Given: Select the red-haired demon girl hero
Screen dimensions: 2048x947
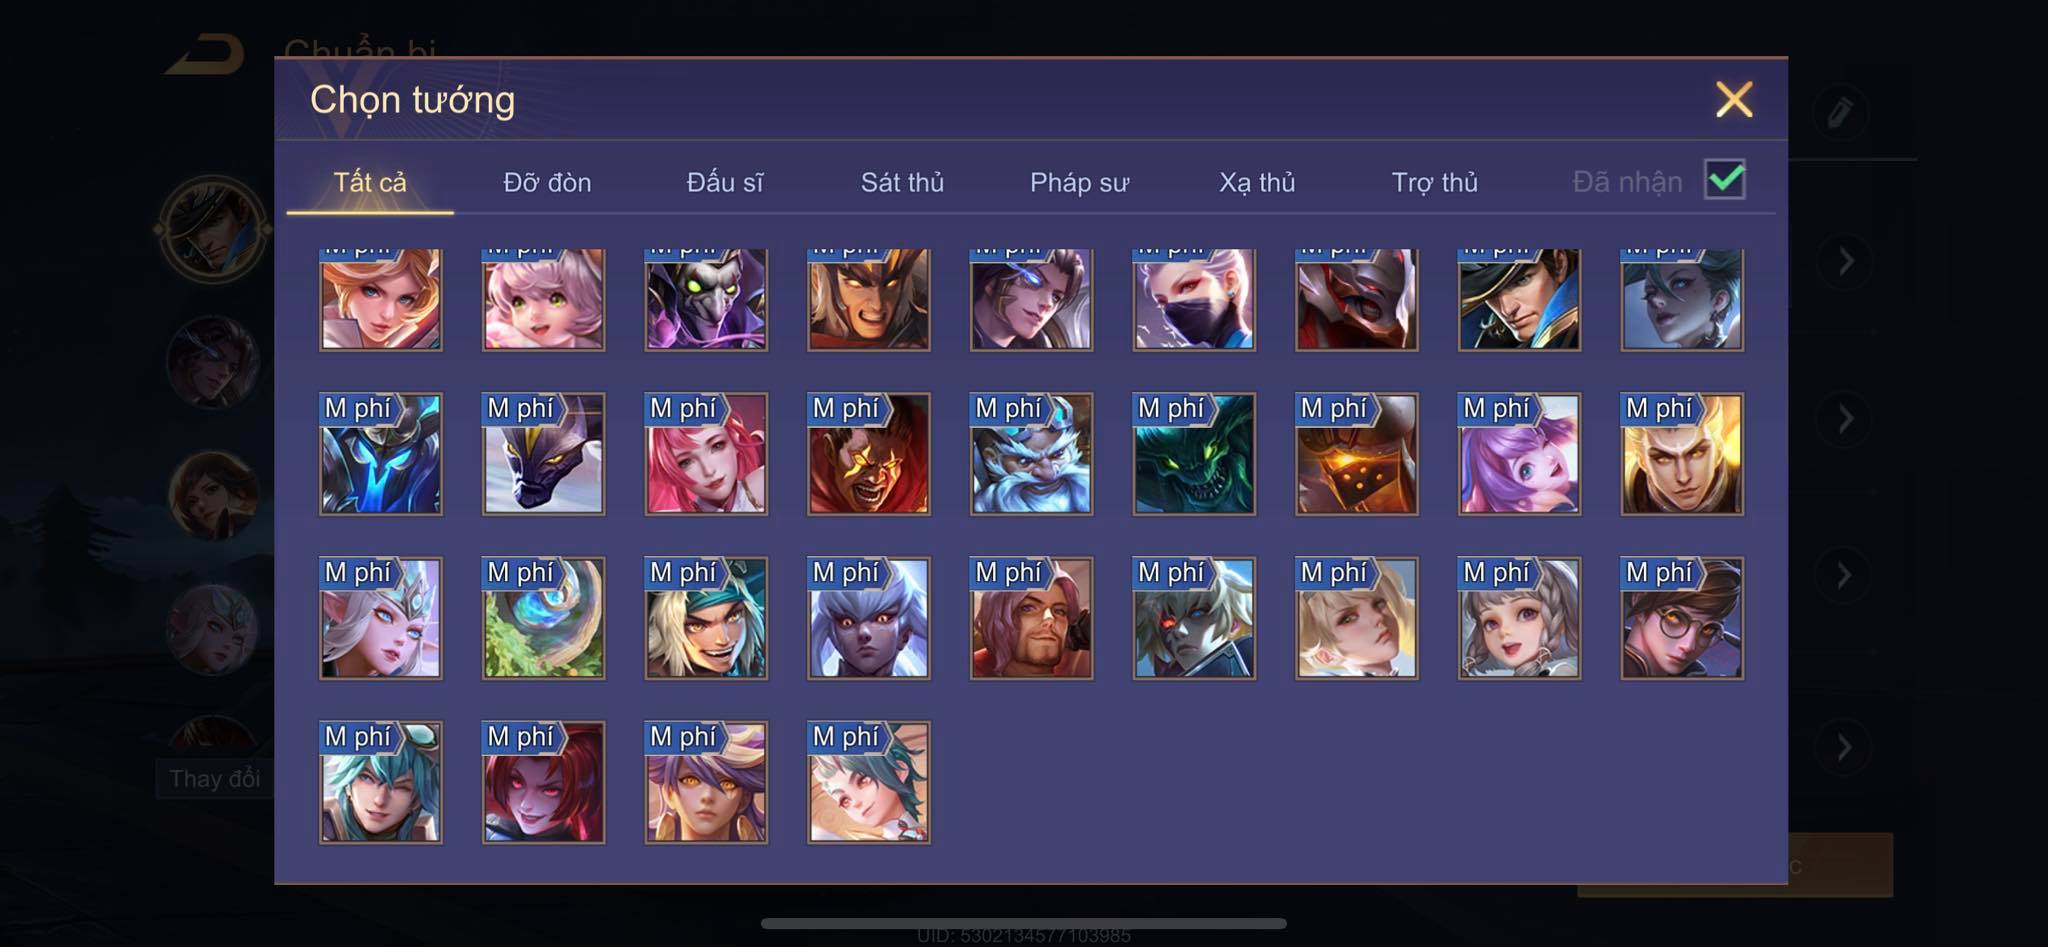Looking at the screenshot, I should pos(543,782).
